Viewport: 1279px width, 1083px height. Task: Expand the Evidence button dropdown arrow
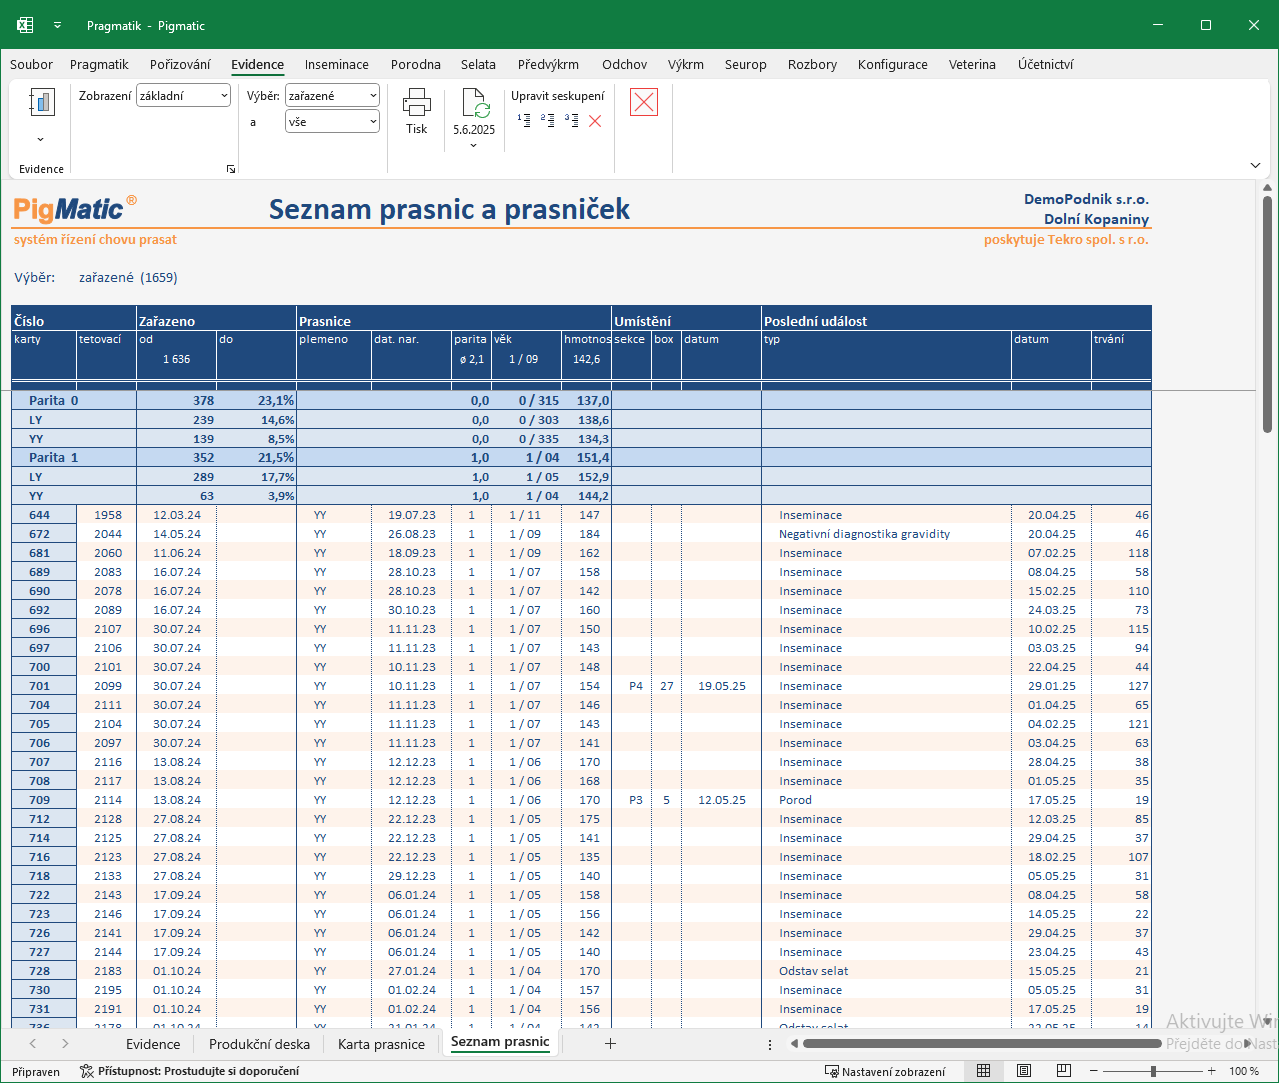41,140
